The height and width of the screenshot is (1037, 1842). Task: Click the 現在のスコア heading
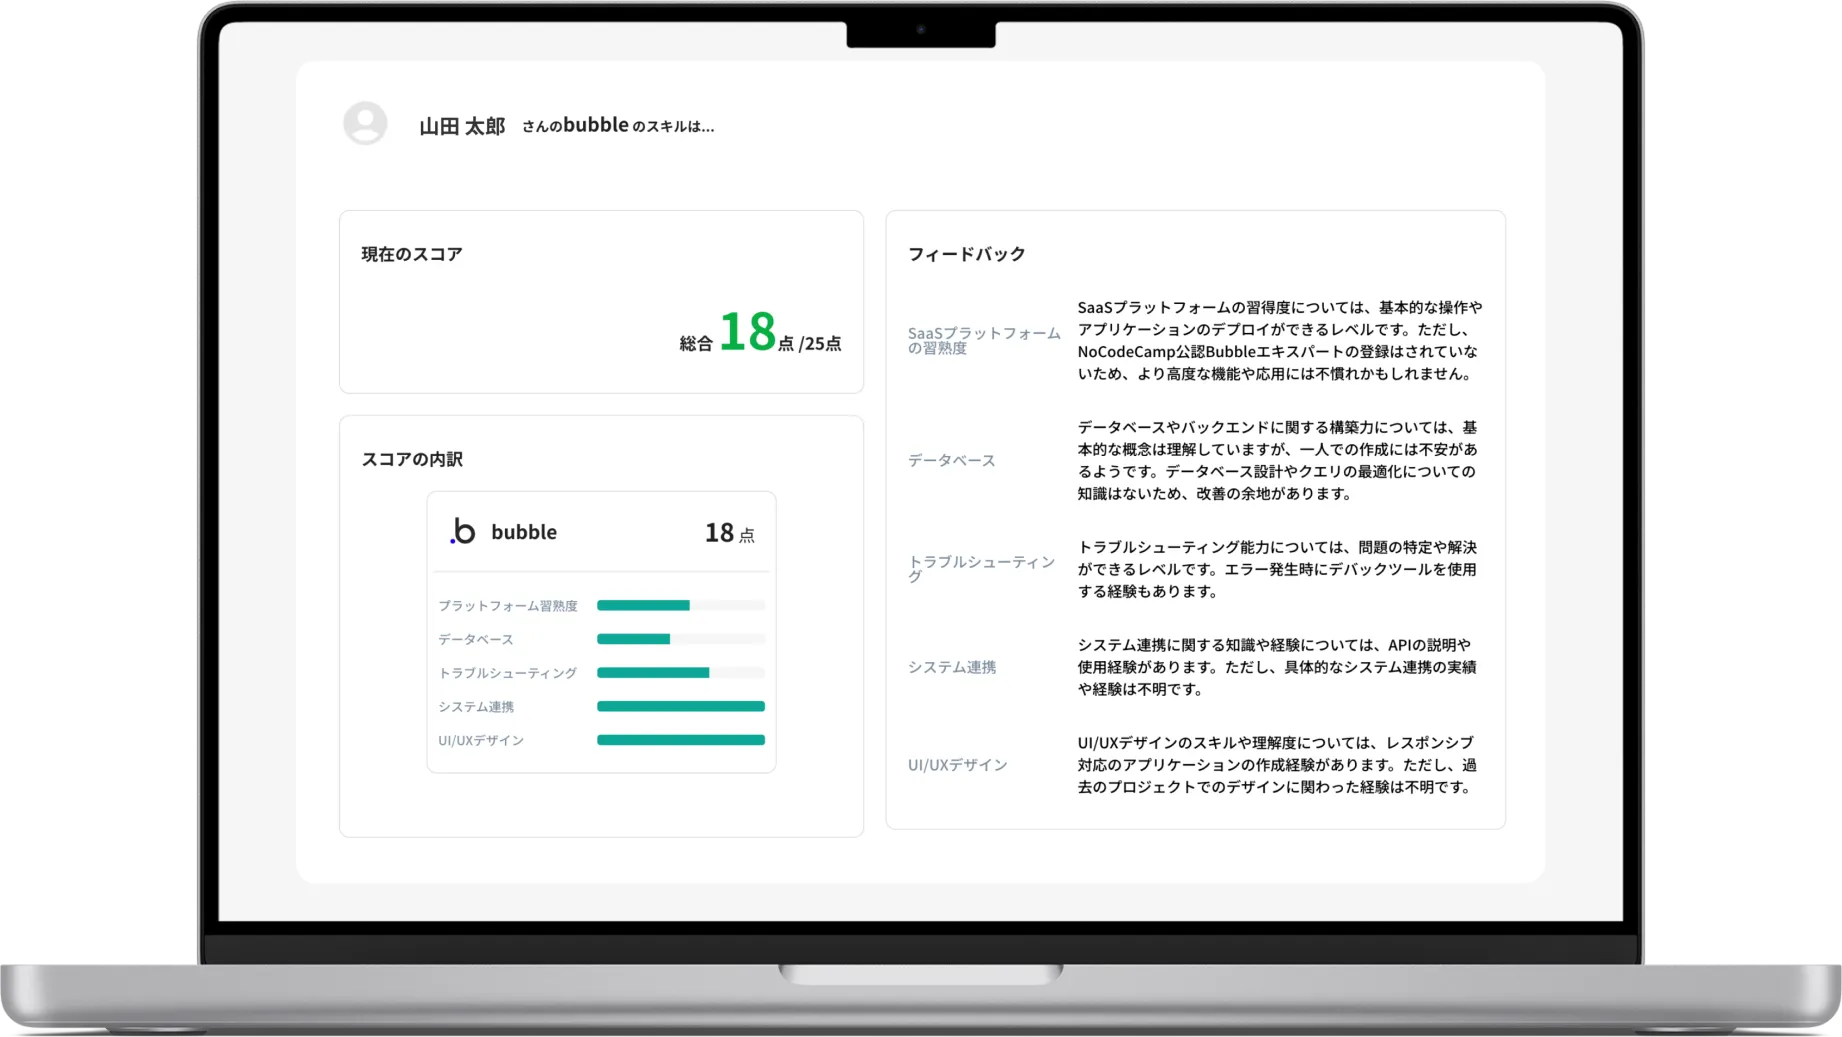[412, 254]
